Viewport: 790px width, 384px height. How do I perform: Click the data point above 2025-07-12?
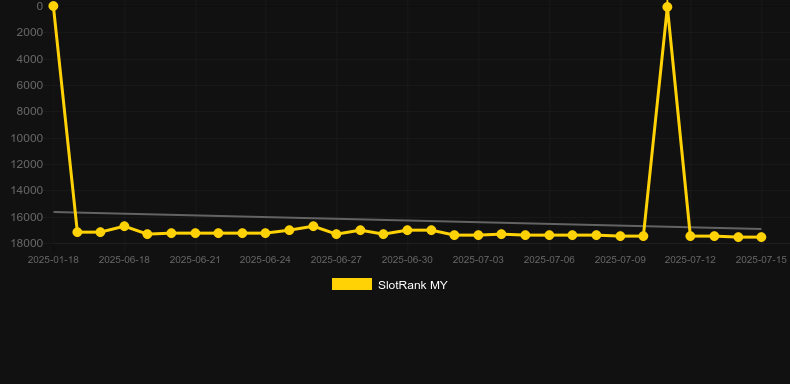(x=690, y=236)
